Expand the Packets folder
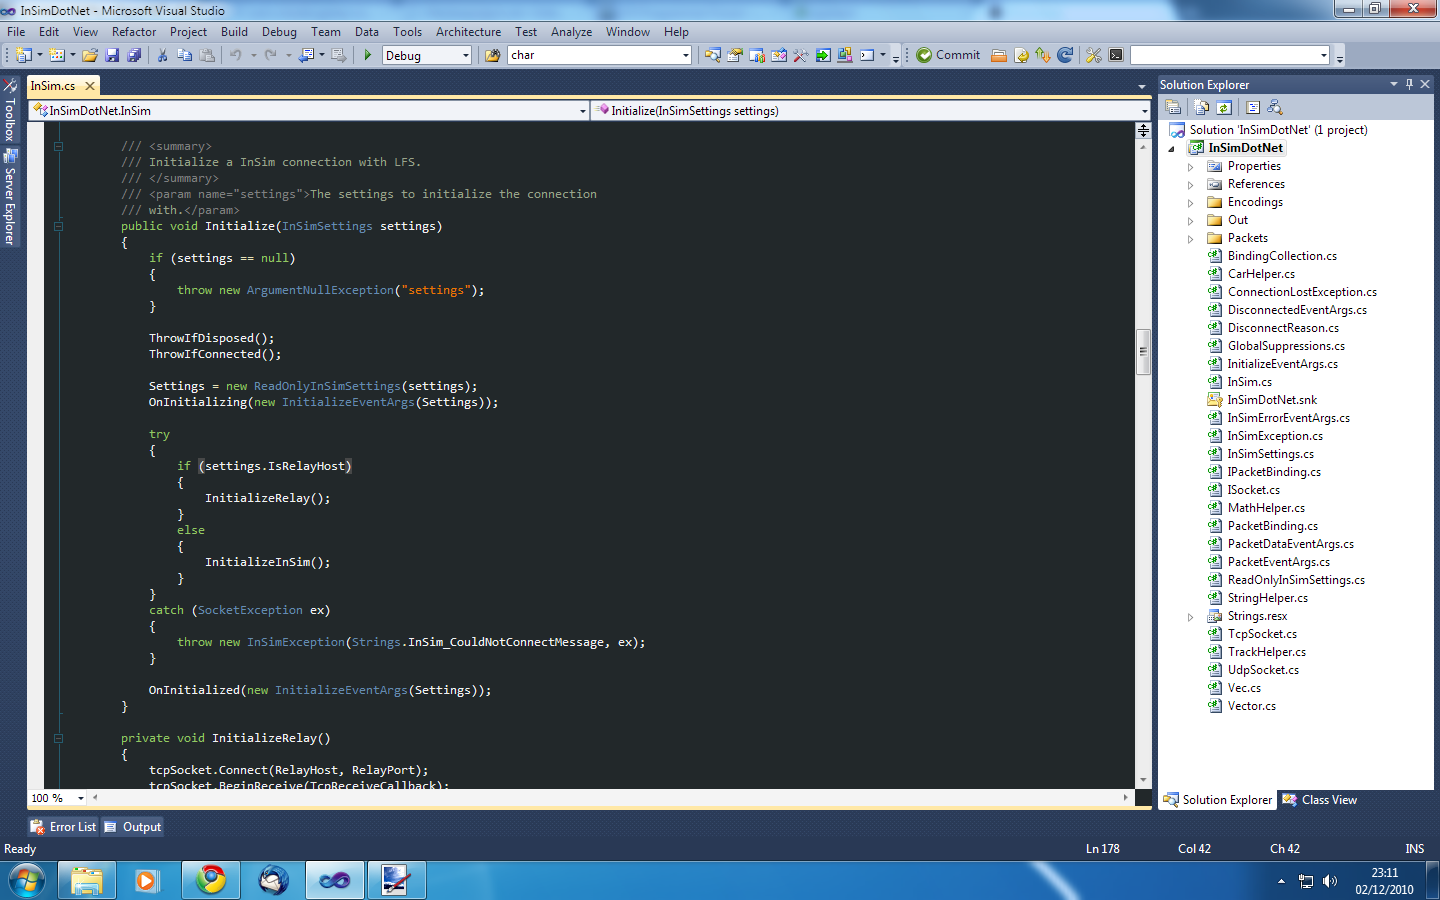 1190,239
